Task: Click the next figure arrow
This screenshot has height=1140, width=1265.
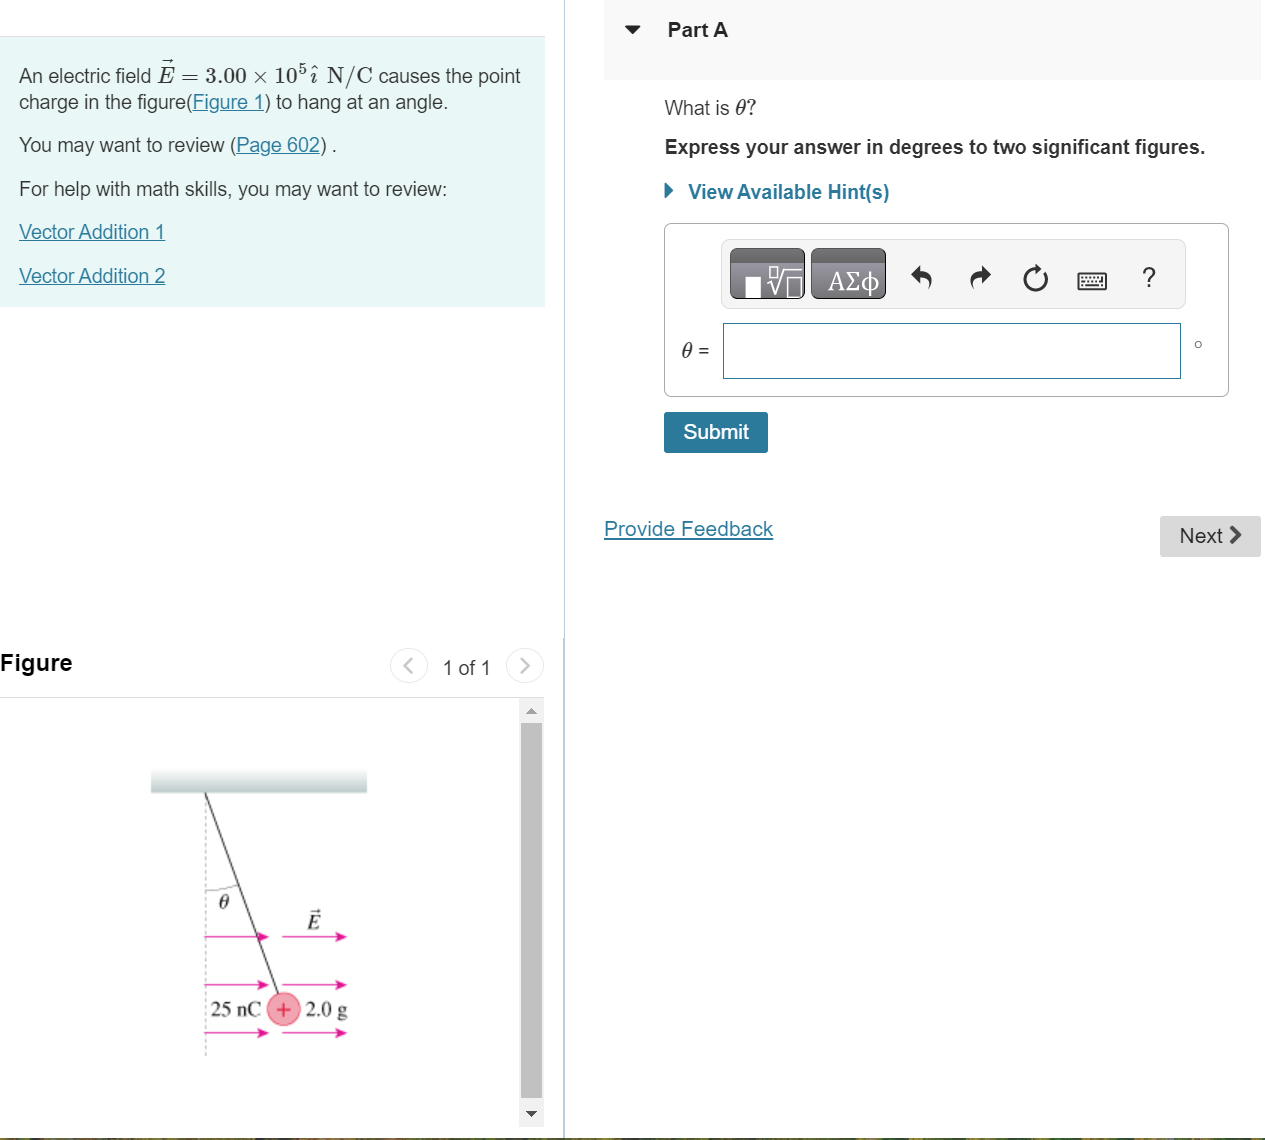Action: point(525,665)
